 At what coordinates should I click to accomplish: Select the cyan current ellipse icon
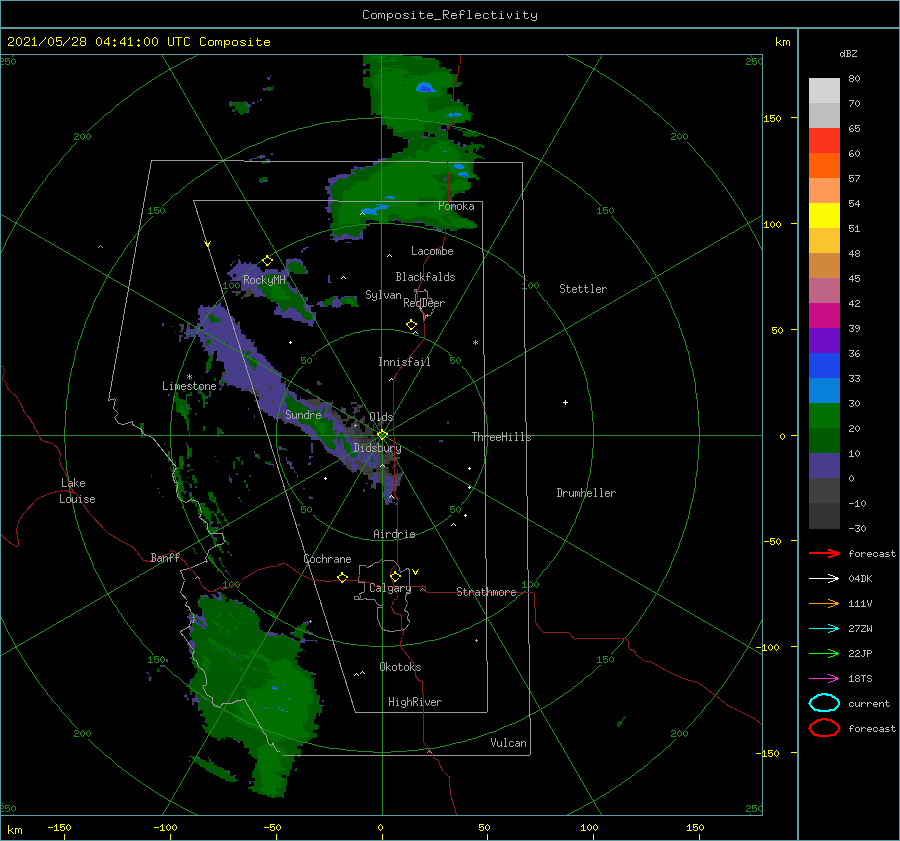[x=824, y=703]
